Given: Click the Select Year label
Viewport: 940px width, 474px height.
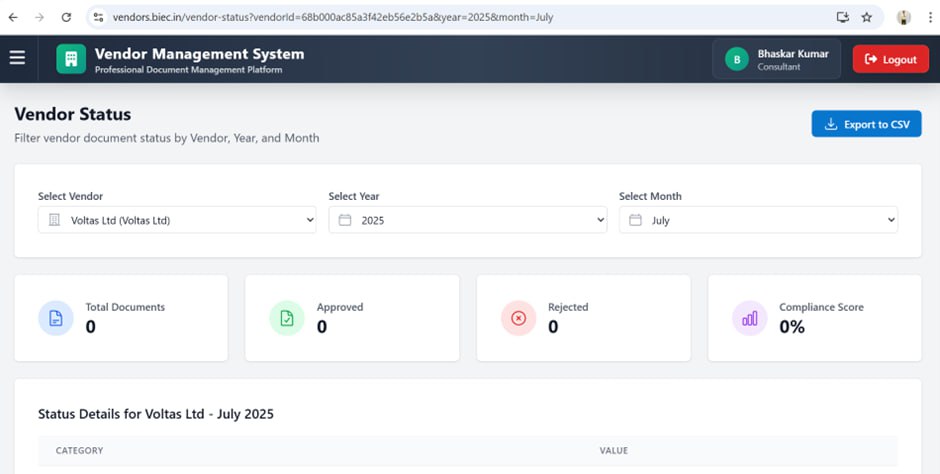Looking at the screenshot, I should pyautogui.click(x=354, y=196).
